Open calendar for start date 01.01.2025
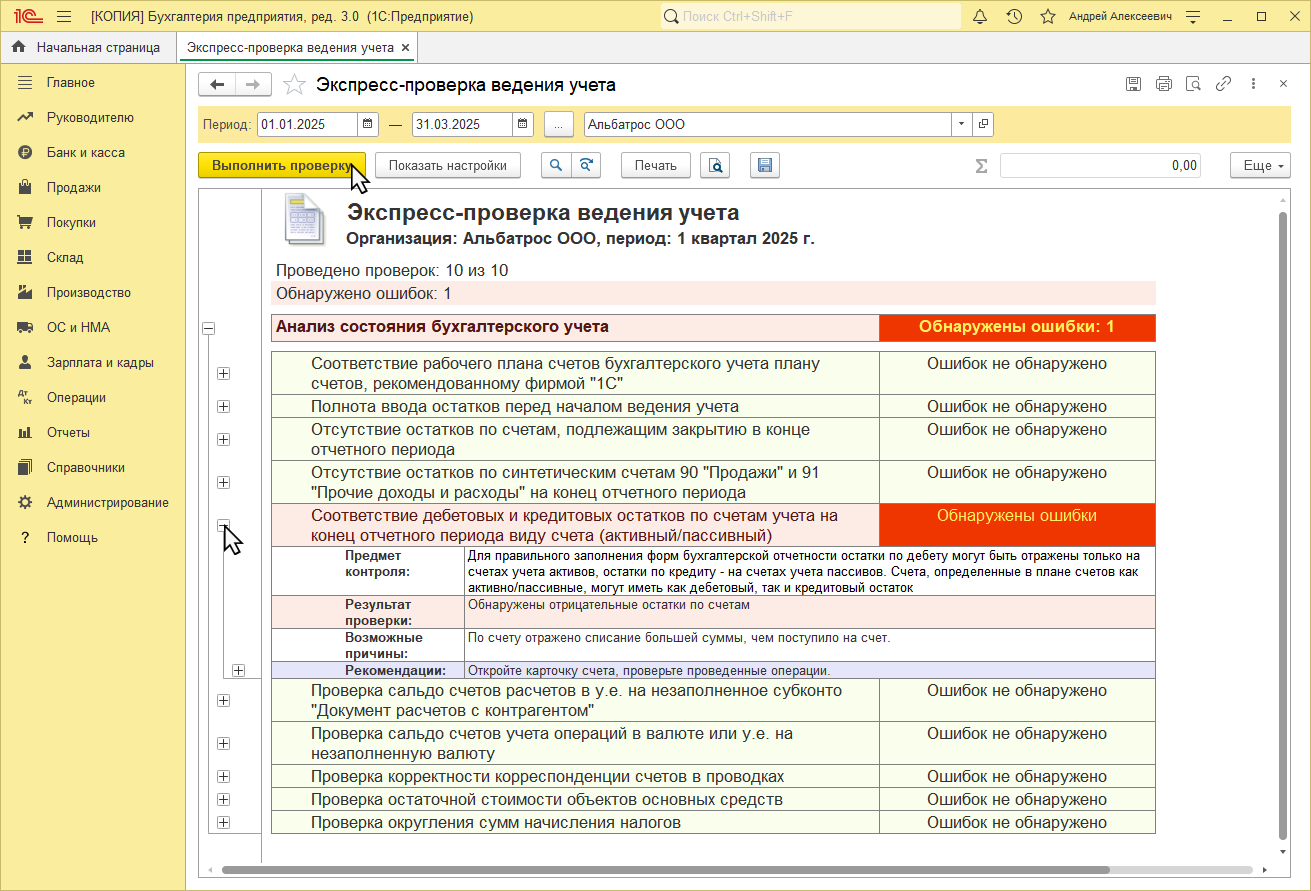1311x891 pixels. point(368,124)
